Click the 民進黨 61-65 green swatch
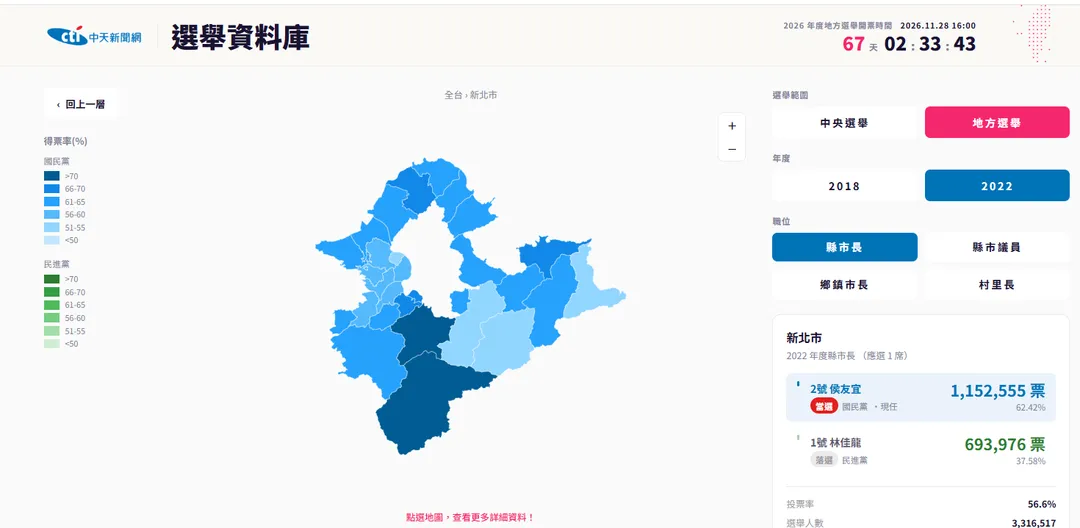The width and height of the screenshot is (1080, 528). [52, 305]
